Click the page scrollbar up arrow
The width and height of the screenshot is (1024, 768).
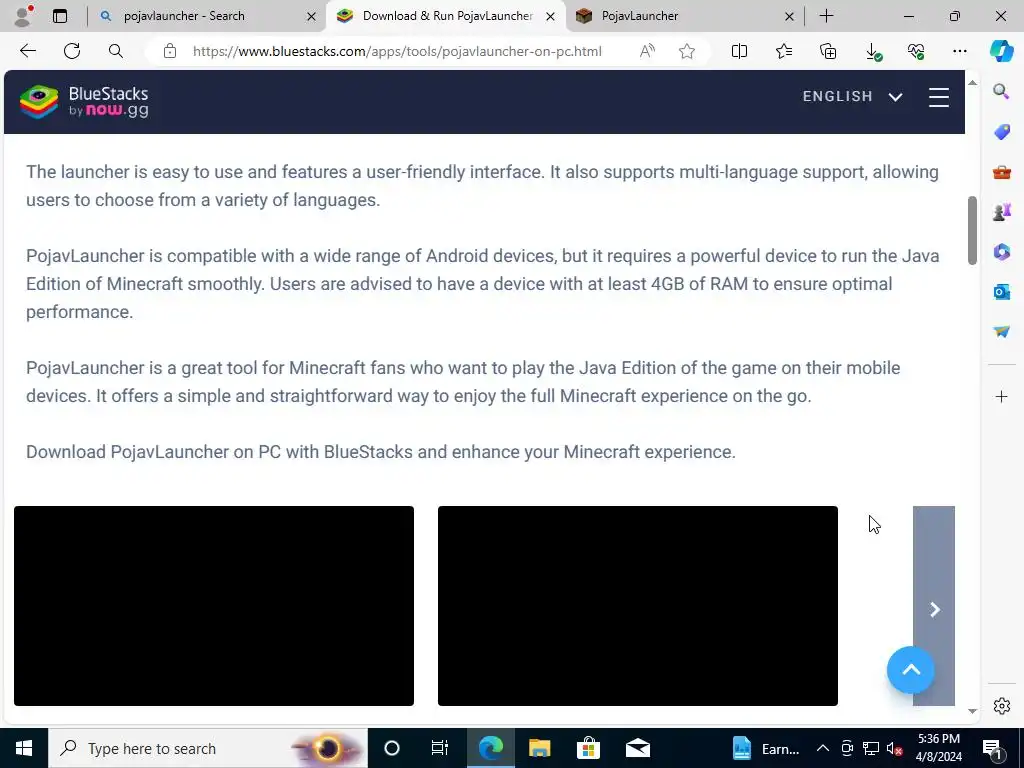point(972,82)
